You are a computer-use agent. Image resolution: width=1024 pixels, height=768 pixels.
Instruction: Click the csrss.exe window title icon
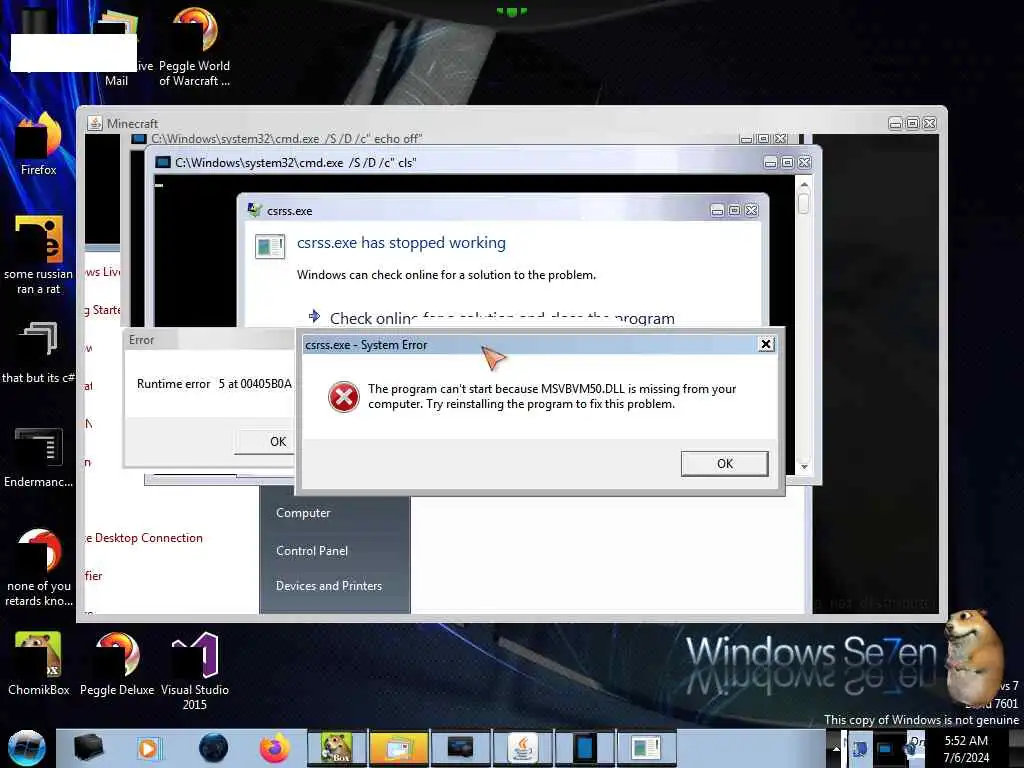coord(255,210)
